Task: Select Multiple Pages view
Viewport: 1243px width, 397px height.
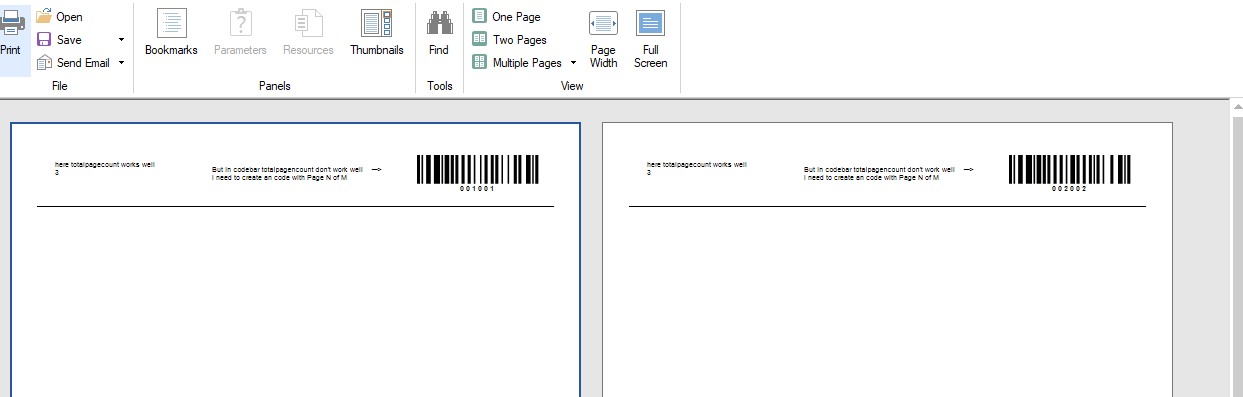Action: tap(517, 63)
